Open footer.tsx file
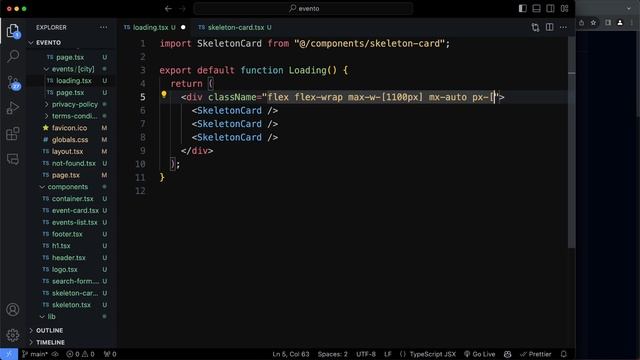640x360 pixels. [67, 234]
